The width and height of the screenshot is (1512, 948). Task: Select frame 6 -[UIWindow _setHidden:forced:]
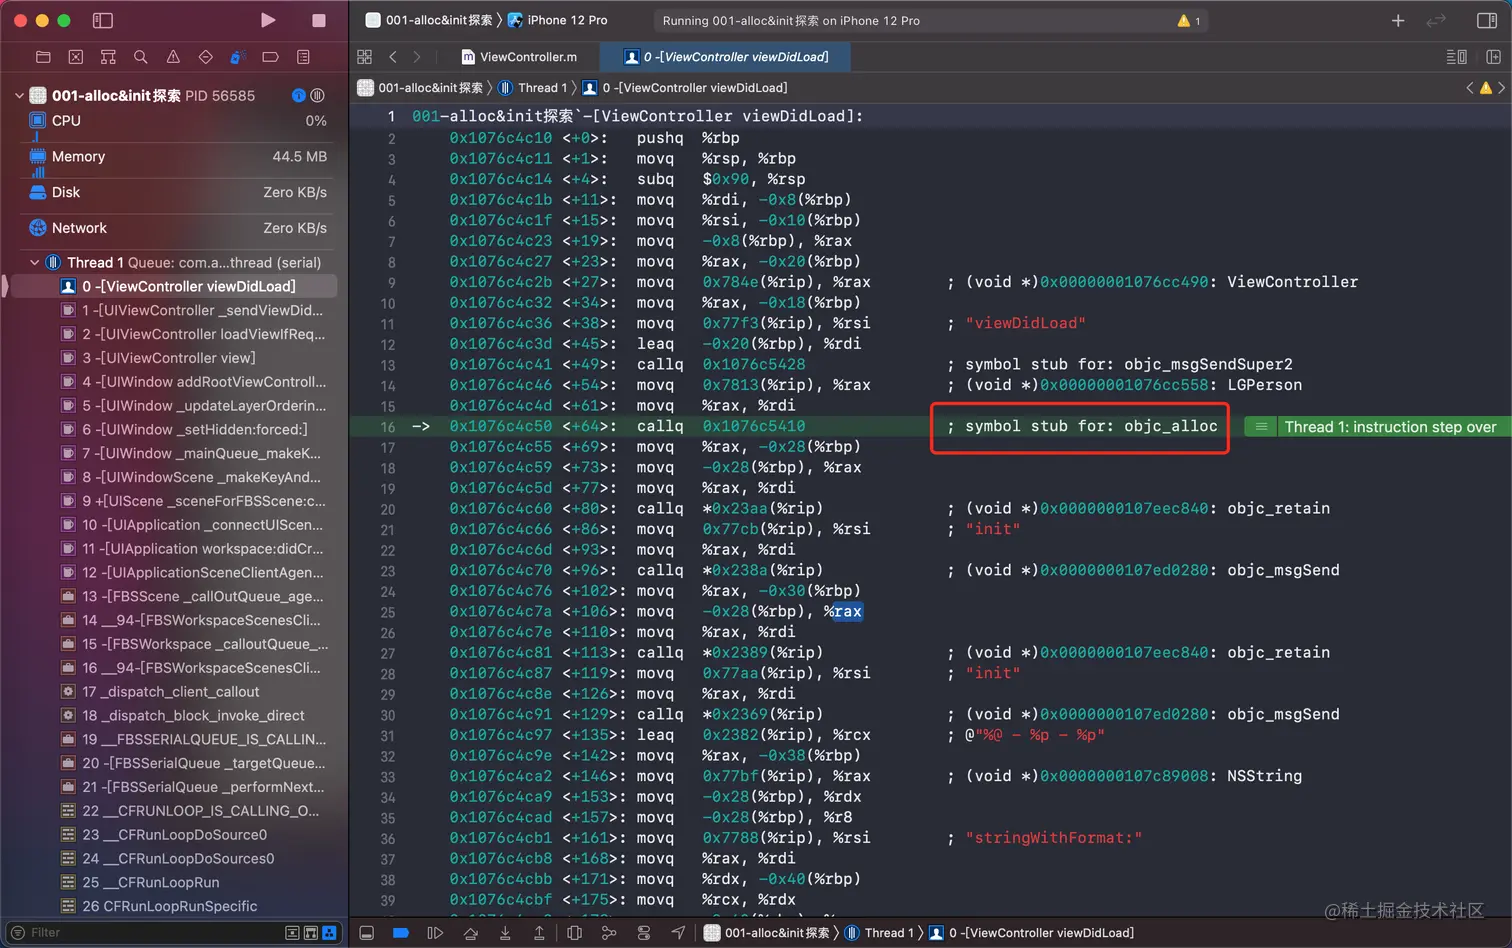pyautogui.click(x=174, y=429)
